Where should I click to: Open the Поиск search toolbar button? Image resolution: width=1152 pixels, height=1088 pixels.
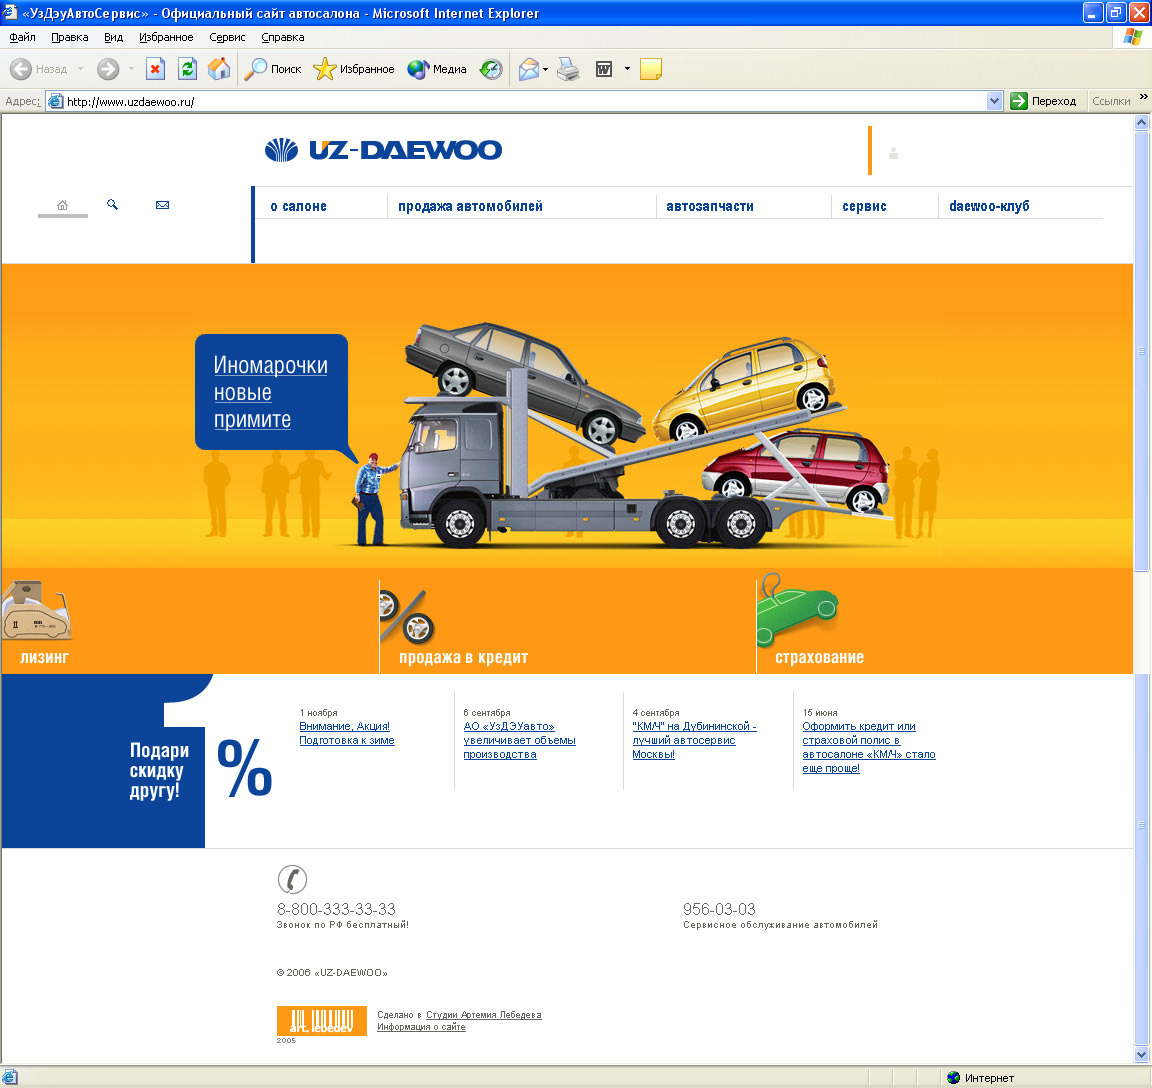[273, 69]
